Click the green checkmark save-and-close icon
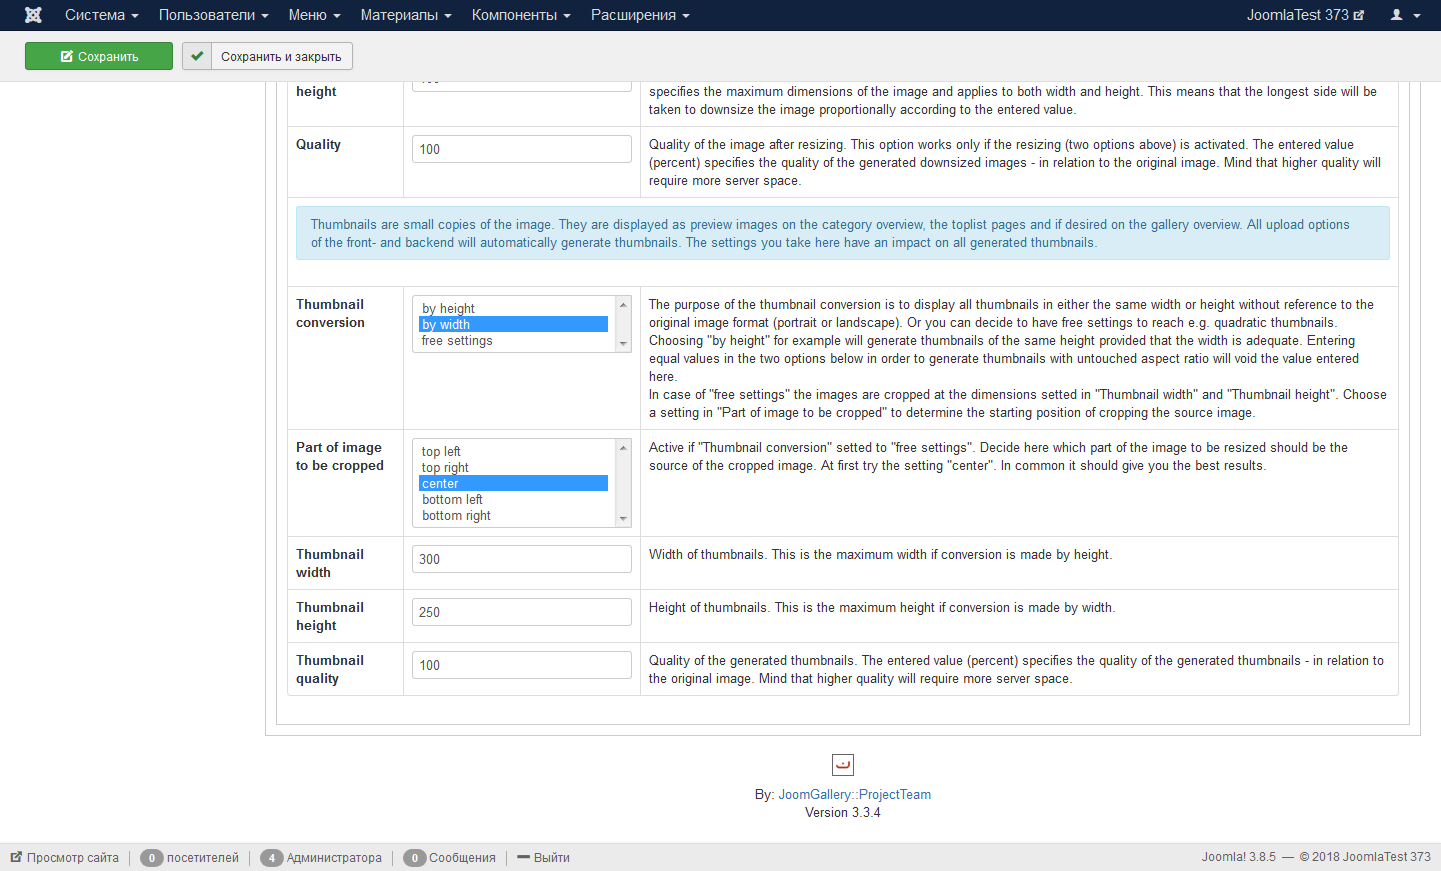This screenshot has width=1441, height=871. pyautogui.click(x=197, y=56)
